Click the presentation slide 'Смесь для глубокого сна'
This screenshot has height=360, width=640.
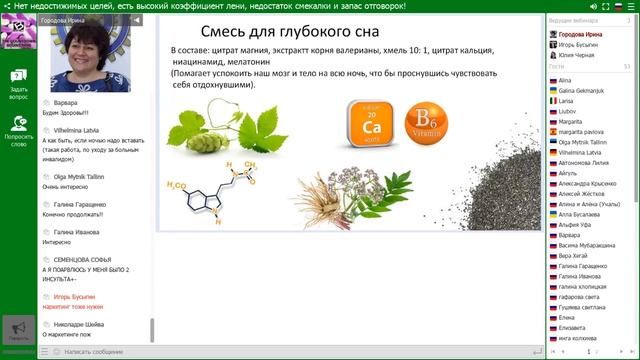tap(350, 123)
